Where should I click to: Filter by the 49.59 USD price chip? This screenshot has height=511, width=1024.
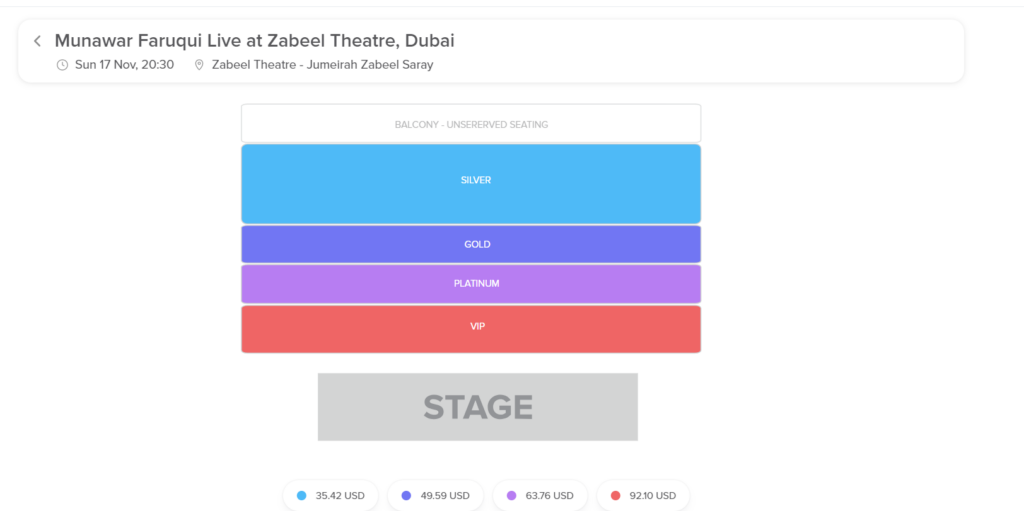436,495
